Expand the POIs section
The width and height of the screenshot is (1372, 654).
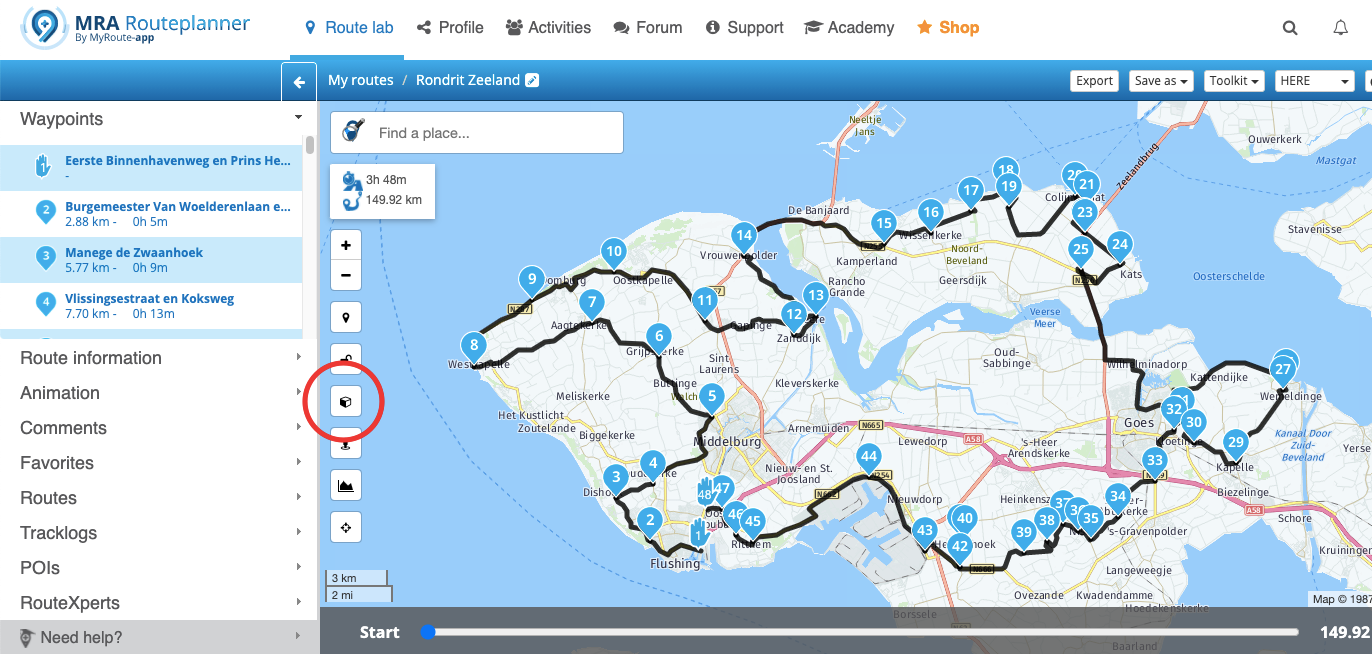coord(160,568)
